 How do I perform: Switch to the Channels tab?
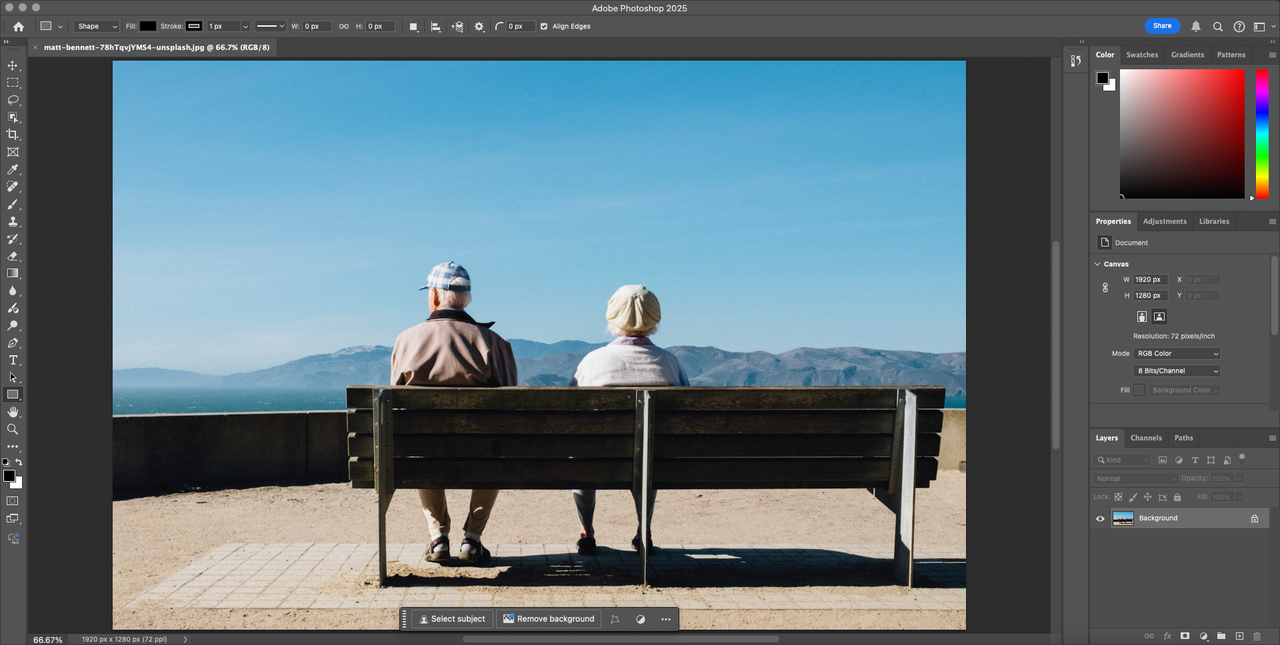(1146, 438)
